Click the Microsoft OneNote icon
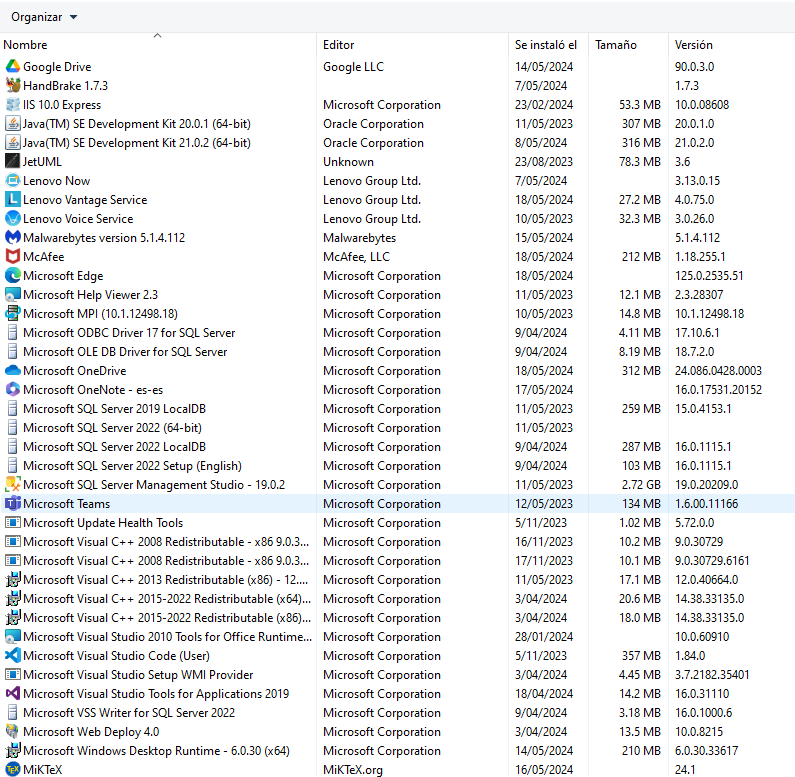The image size is (795, 777). (13, 390)
